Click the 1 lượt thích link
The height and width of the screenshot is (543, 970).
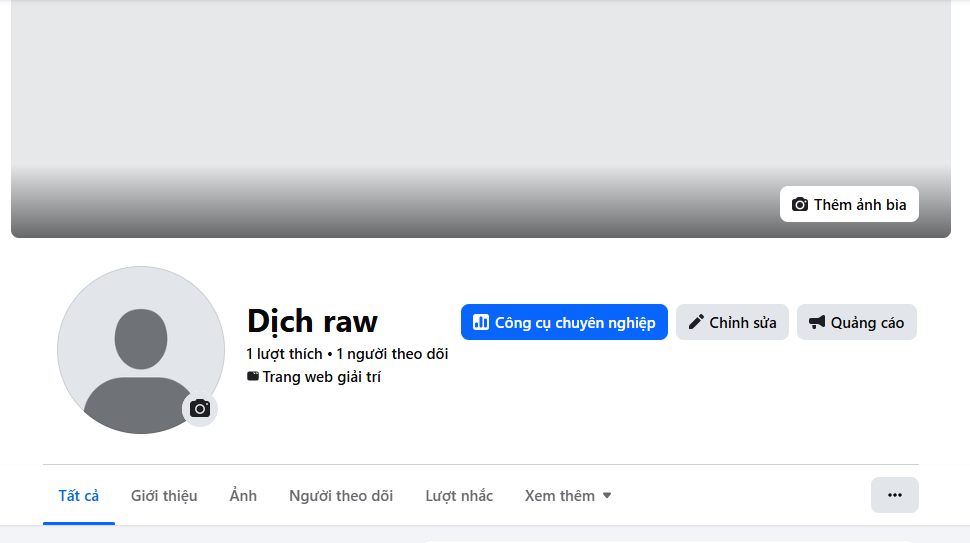click(x=284, y=354)
